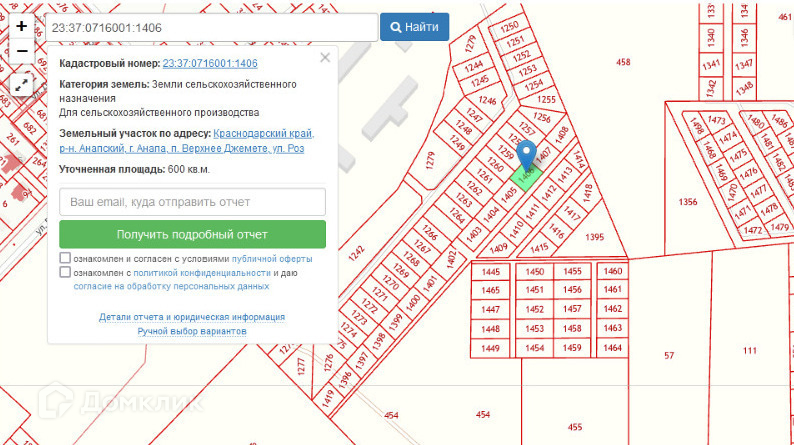Select parcel 1458 on the map
Screen dimensions: 794x445
[x=572, y=328]
